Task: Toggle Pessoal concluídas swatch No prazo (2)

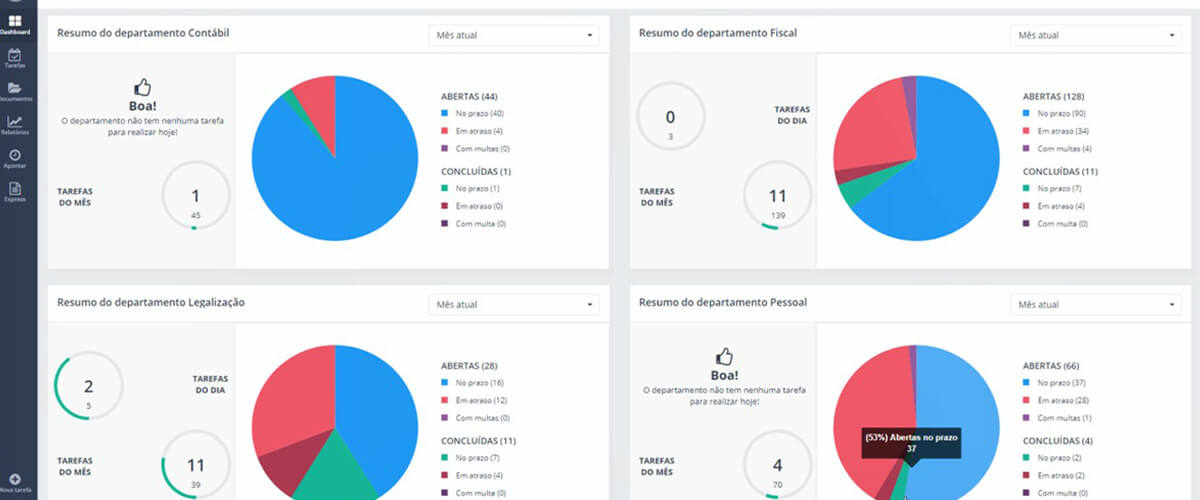Action: (x=1027, y=457)
